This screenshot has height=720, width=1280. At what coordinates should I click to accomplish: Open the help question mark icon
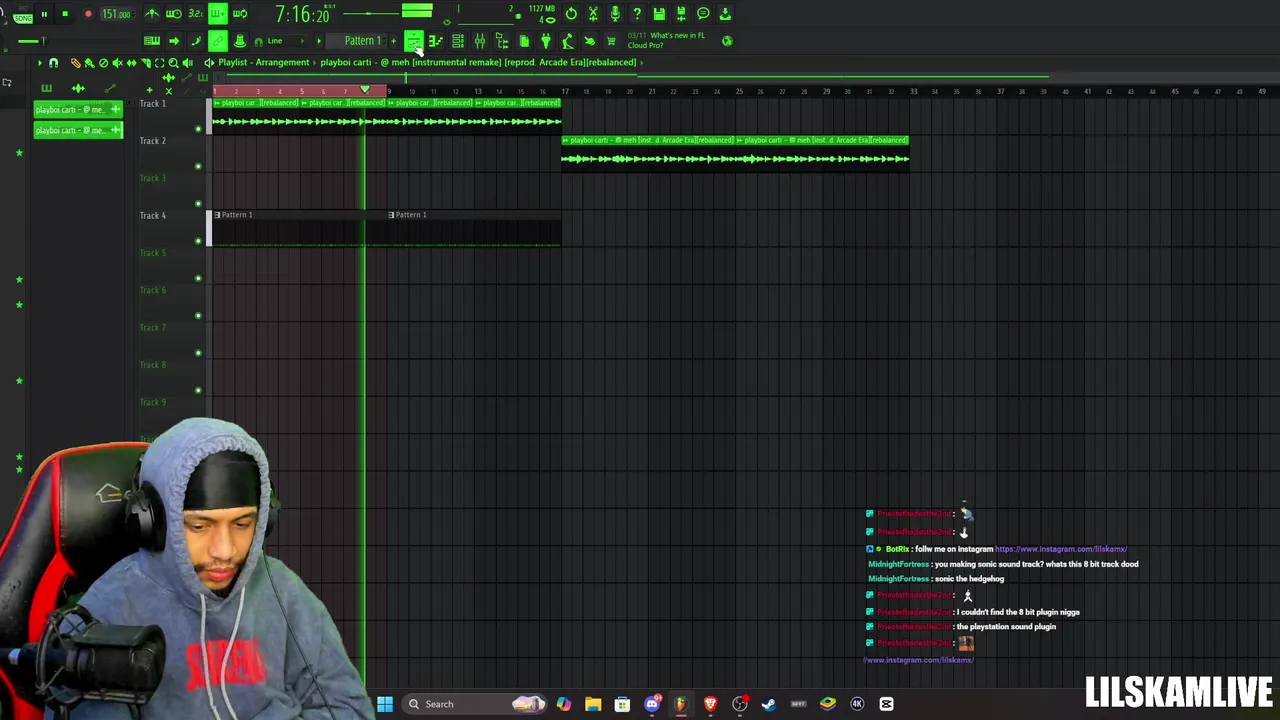637,14
